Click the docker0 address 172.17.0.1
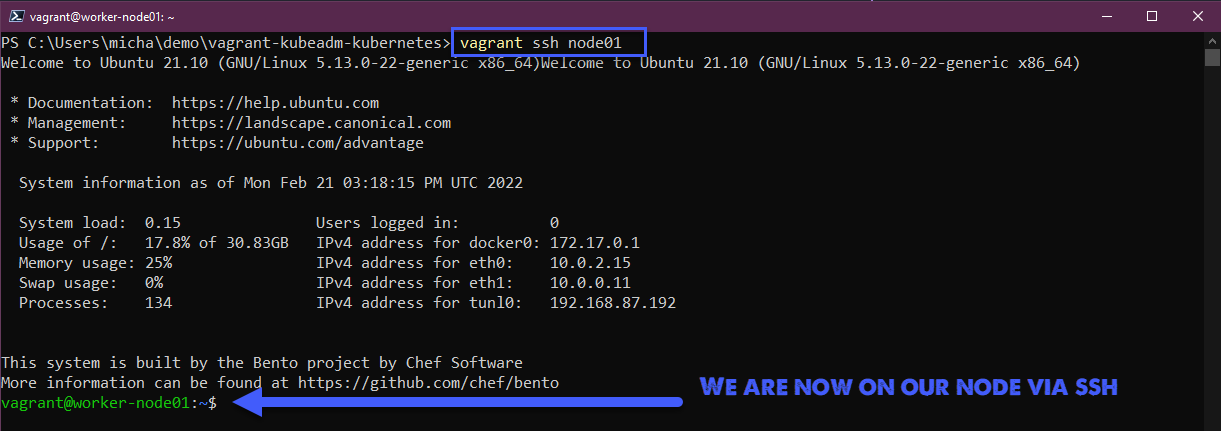Screen dimensions: 1221x431 tap(594, 242)
